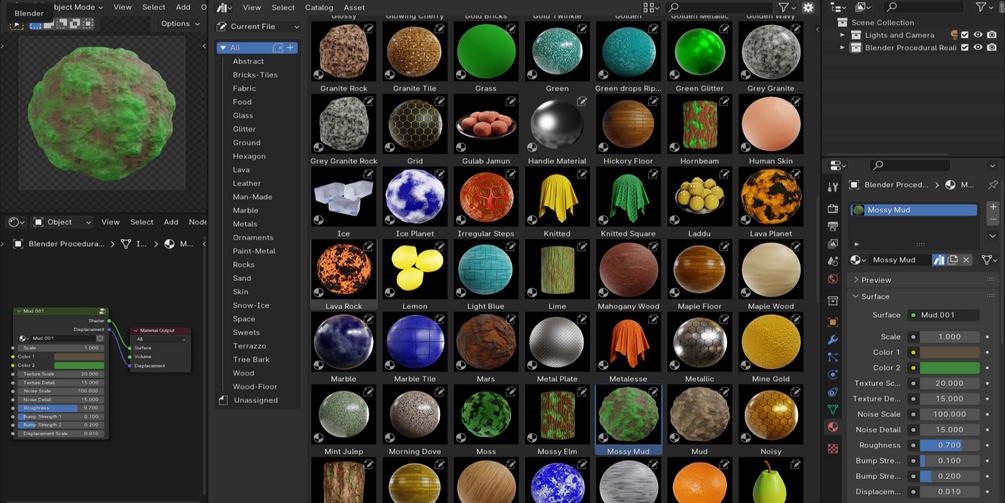This screenshot has height=503, width=1005.
Task: Unlink Mossy Mud material with X icon
Action: tap(966, 260)
